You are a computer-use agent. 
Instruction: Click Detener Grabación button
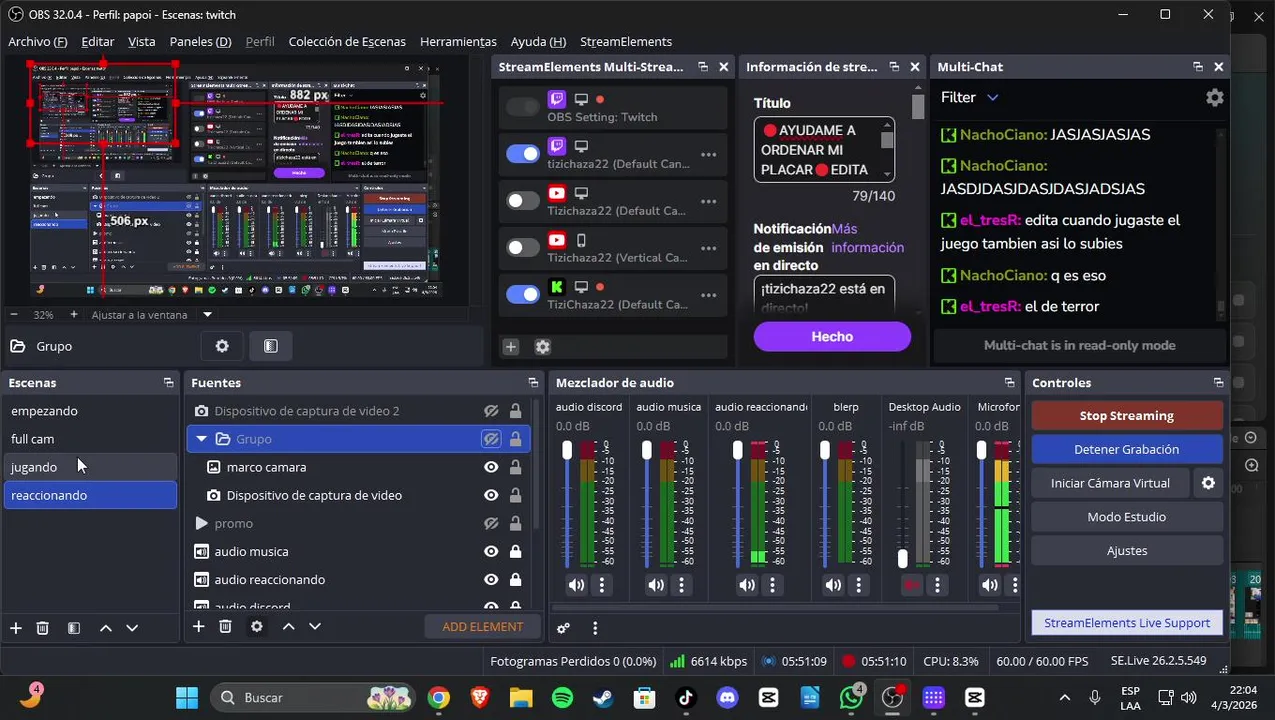coord(1127,449)
